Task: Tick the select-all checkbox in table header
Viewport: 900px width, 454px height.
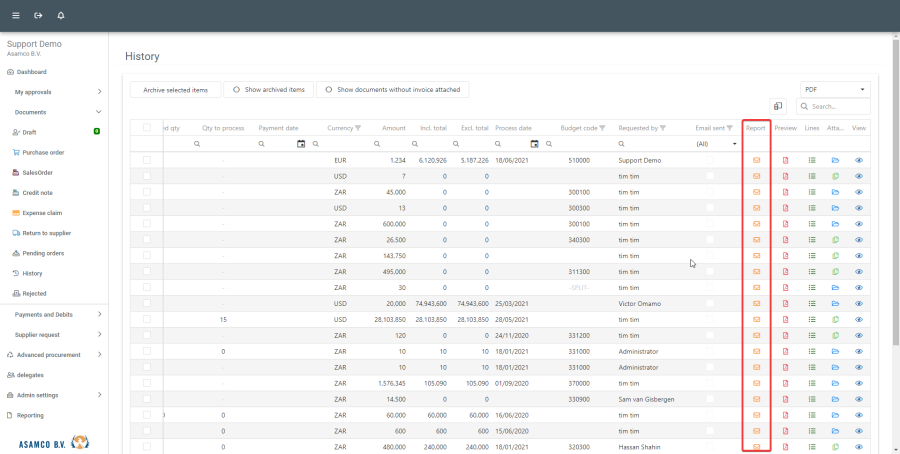Action: click(x=147, y=128)
